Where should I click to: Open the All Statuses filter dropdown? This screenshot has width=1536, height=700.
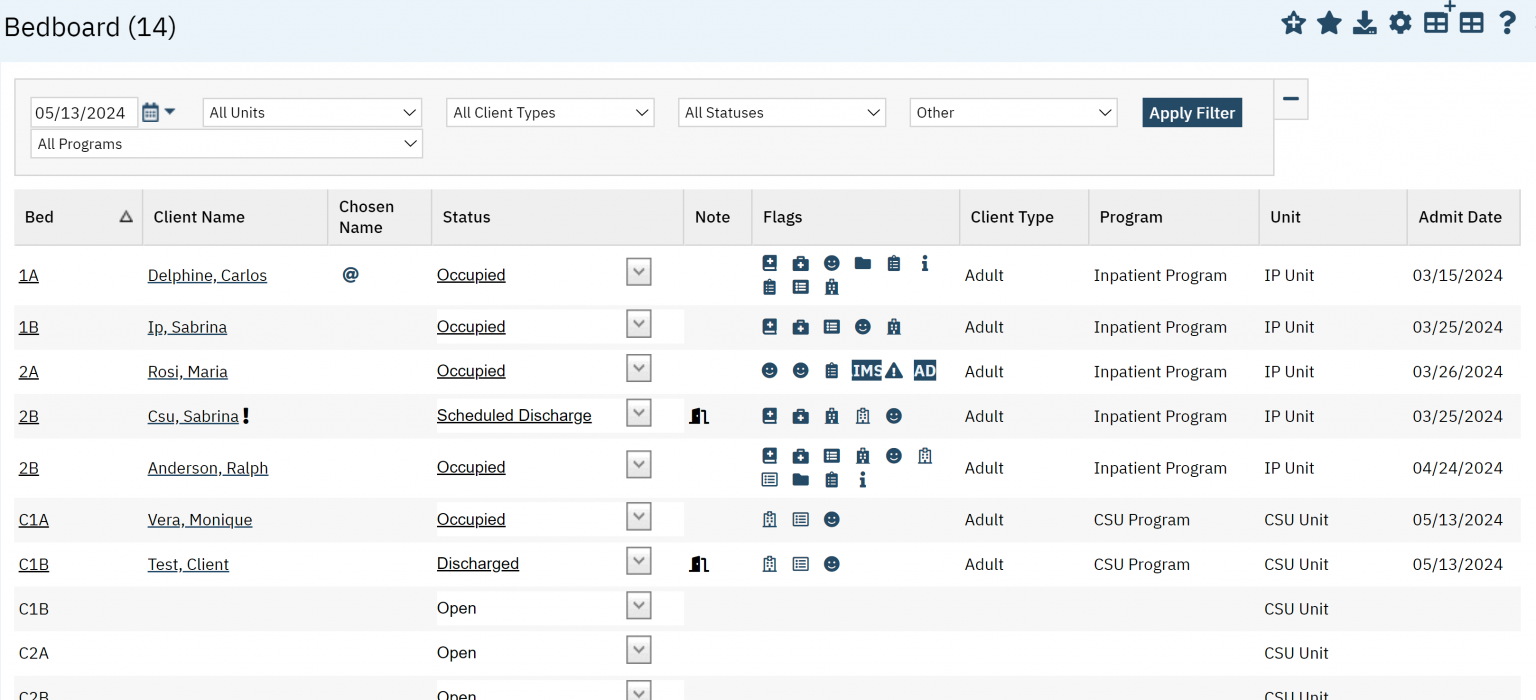[782, 113]
